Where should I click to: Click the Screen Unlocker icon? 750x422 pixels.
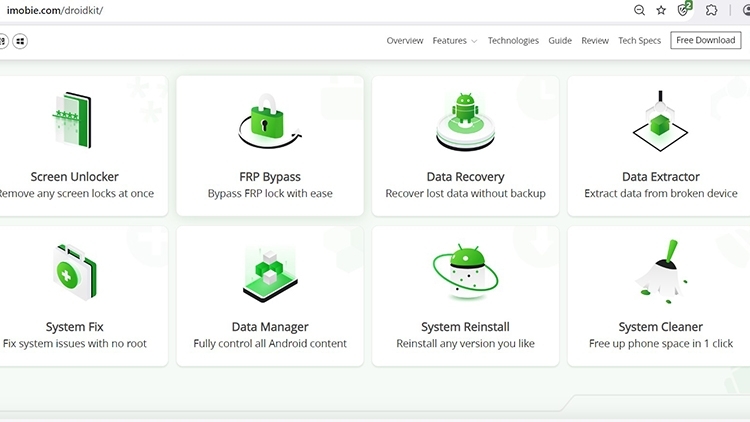click(x=71, y=121)
